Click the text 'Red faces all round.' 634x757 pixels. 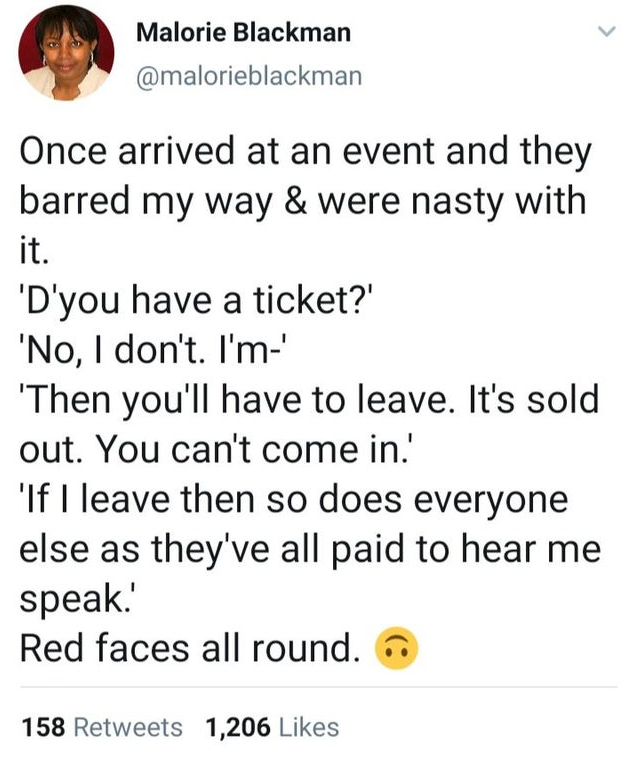tap(189, 649)
